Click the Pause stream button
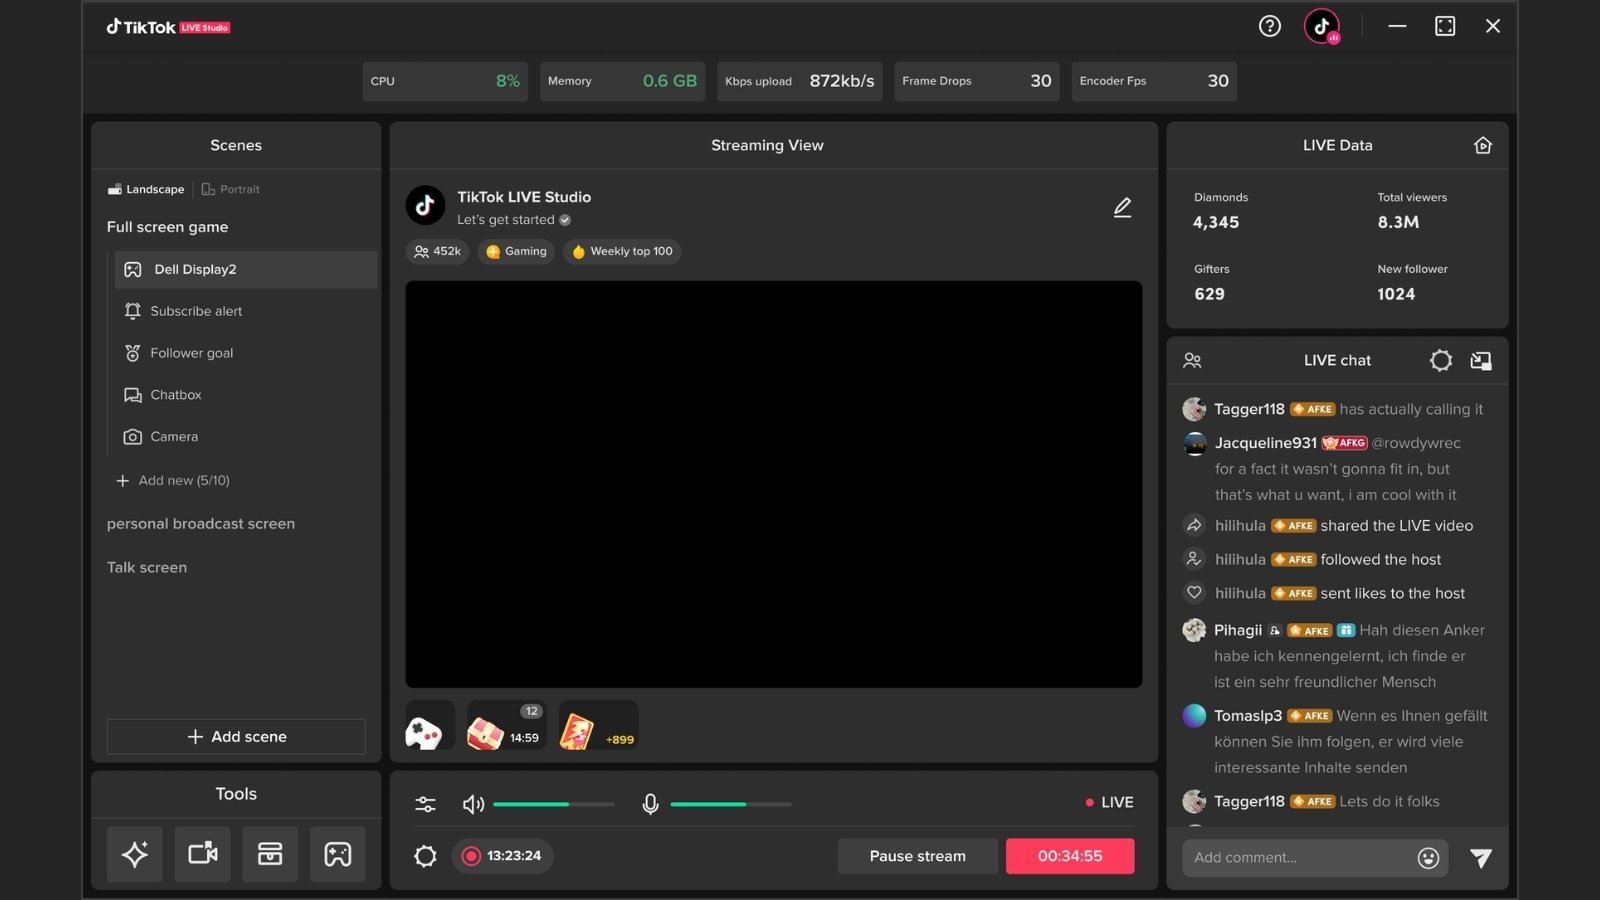Viewport: 1600px width, 900px height. [917, 856]
